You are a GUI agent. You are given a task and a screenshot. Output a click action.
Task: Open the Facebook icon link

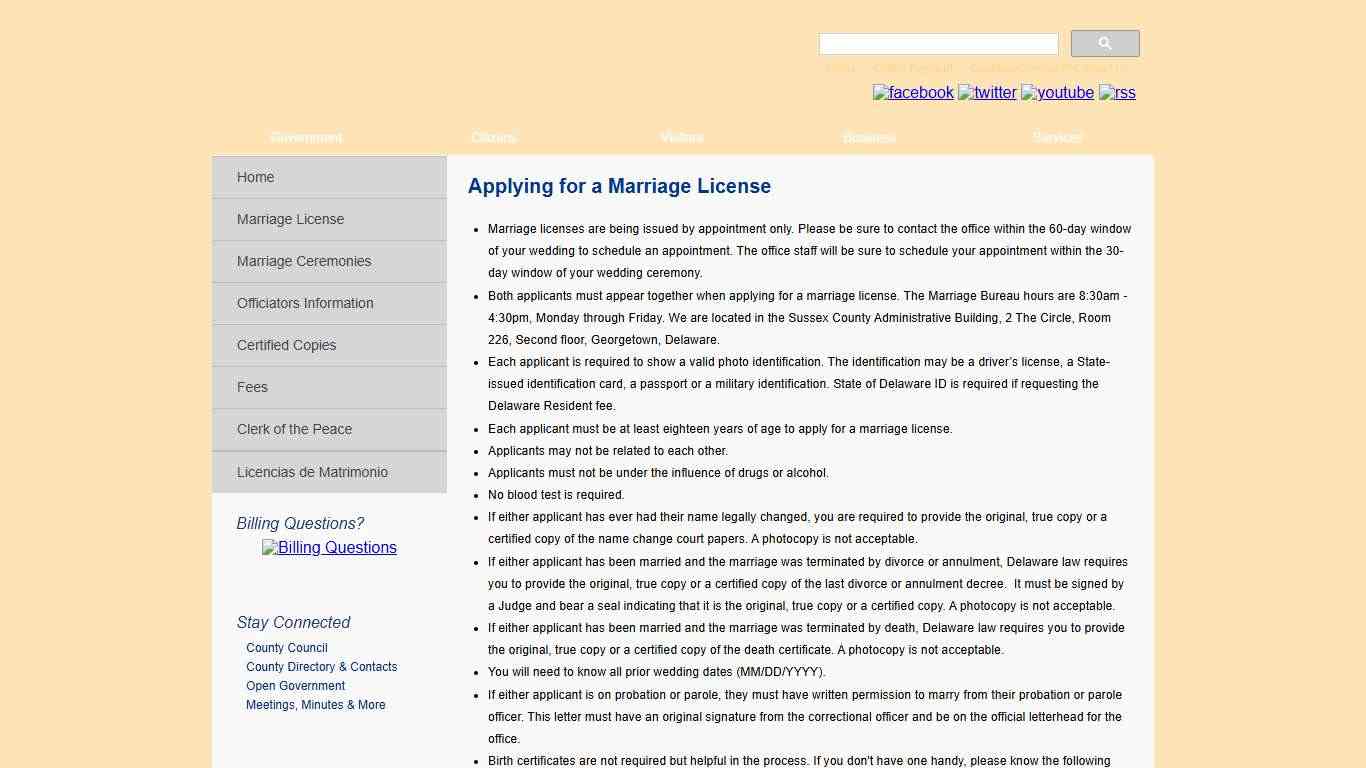[912, 92]
